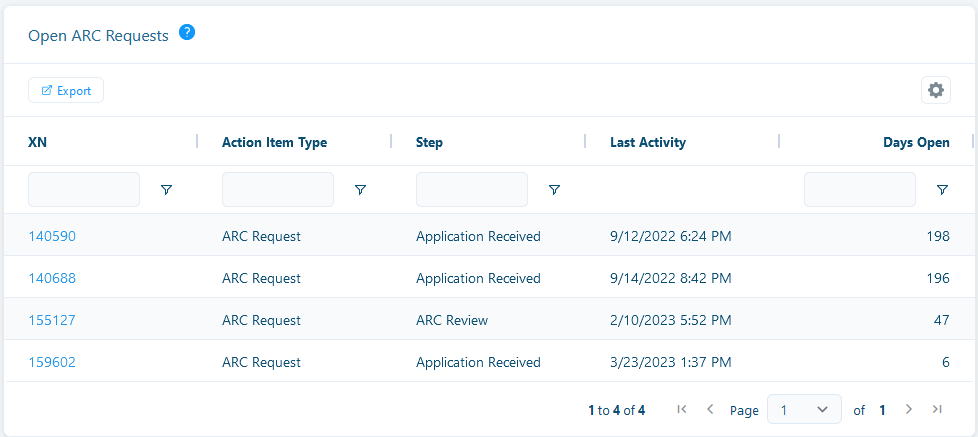978x437 pixels.
Task: Expand the Page number dropdown
Action: click(804, 410)
